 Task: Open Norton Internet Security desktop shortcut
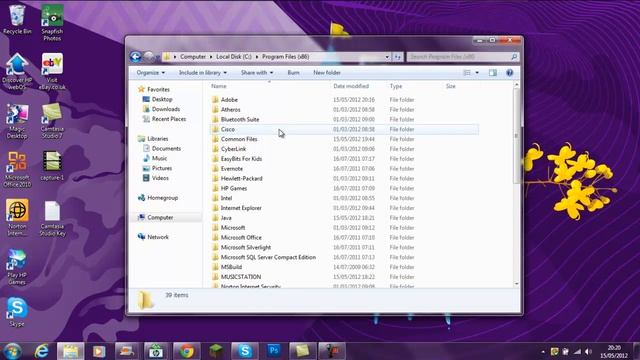coord(17,218)
